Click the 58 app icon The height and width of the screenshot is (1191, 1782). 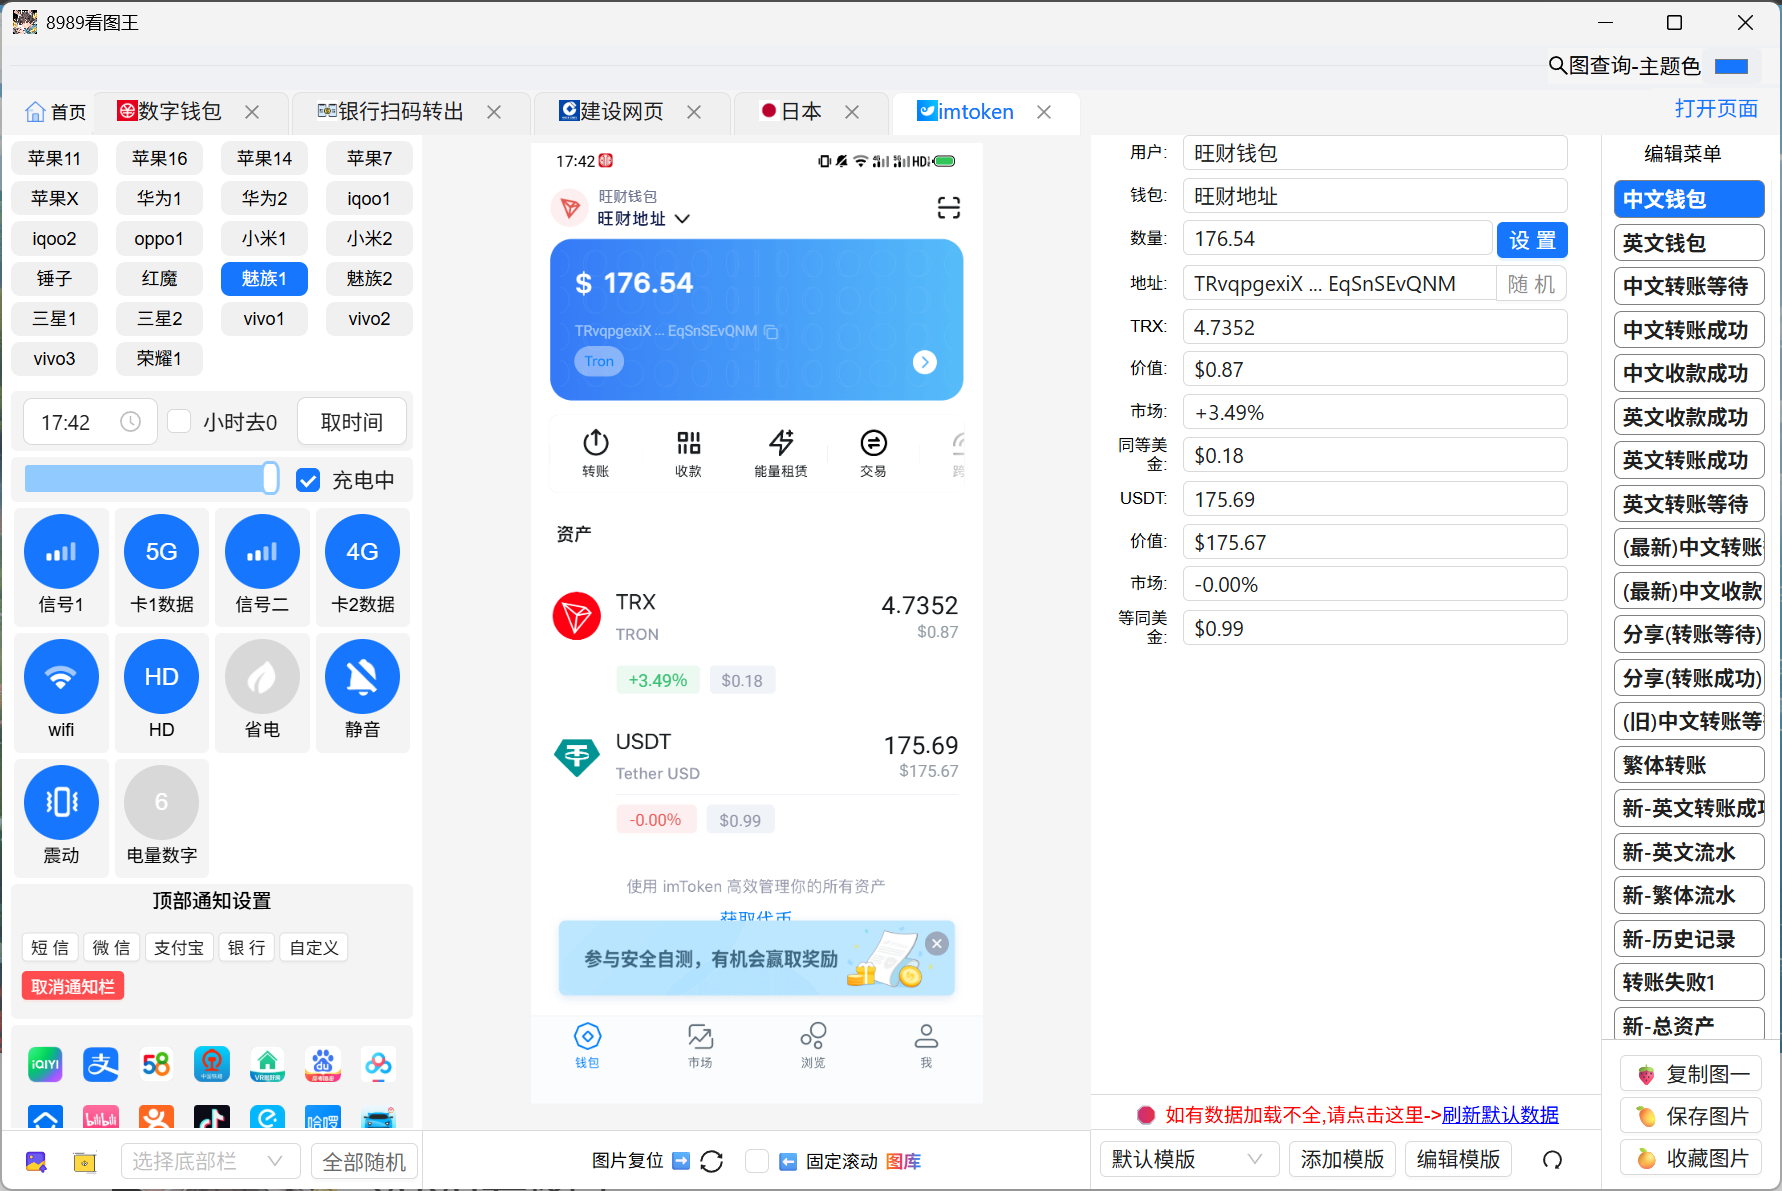156,1064
